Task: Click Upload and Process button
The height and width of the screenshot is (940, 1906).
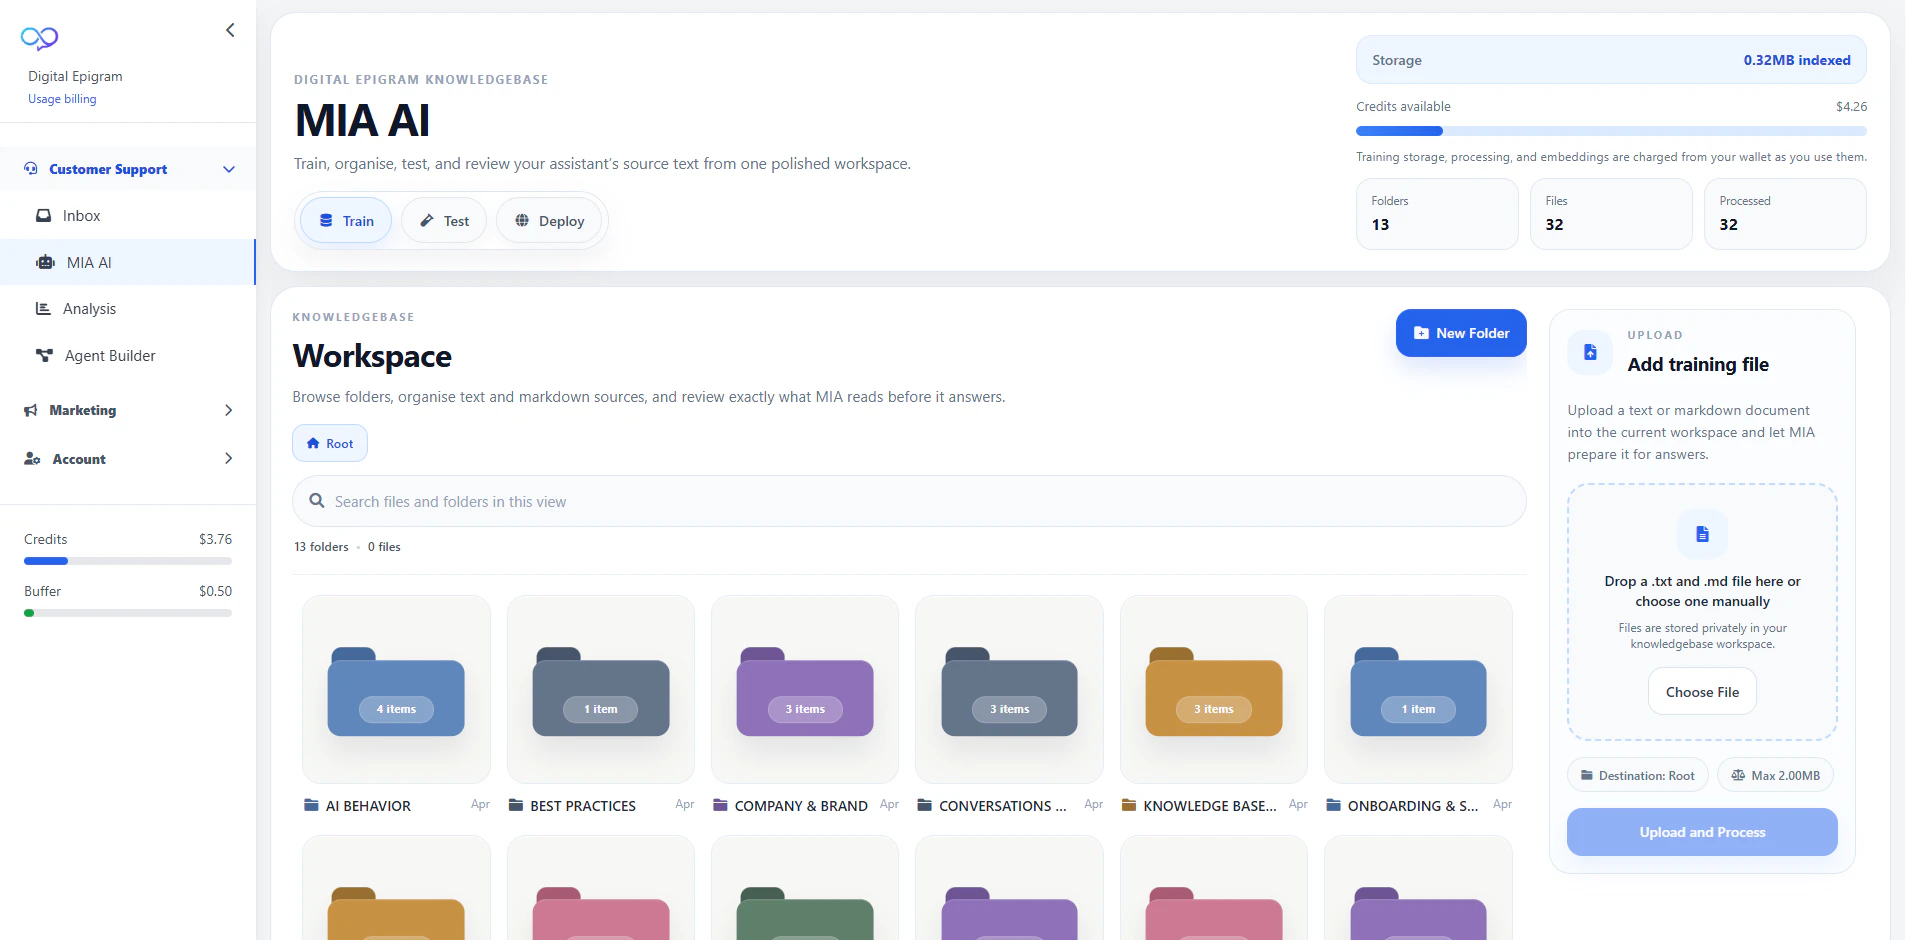Action: (x=1702, y=832)
